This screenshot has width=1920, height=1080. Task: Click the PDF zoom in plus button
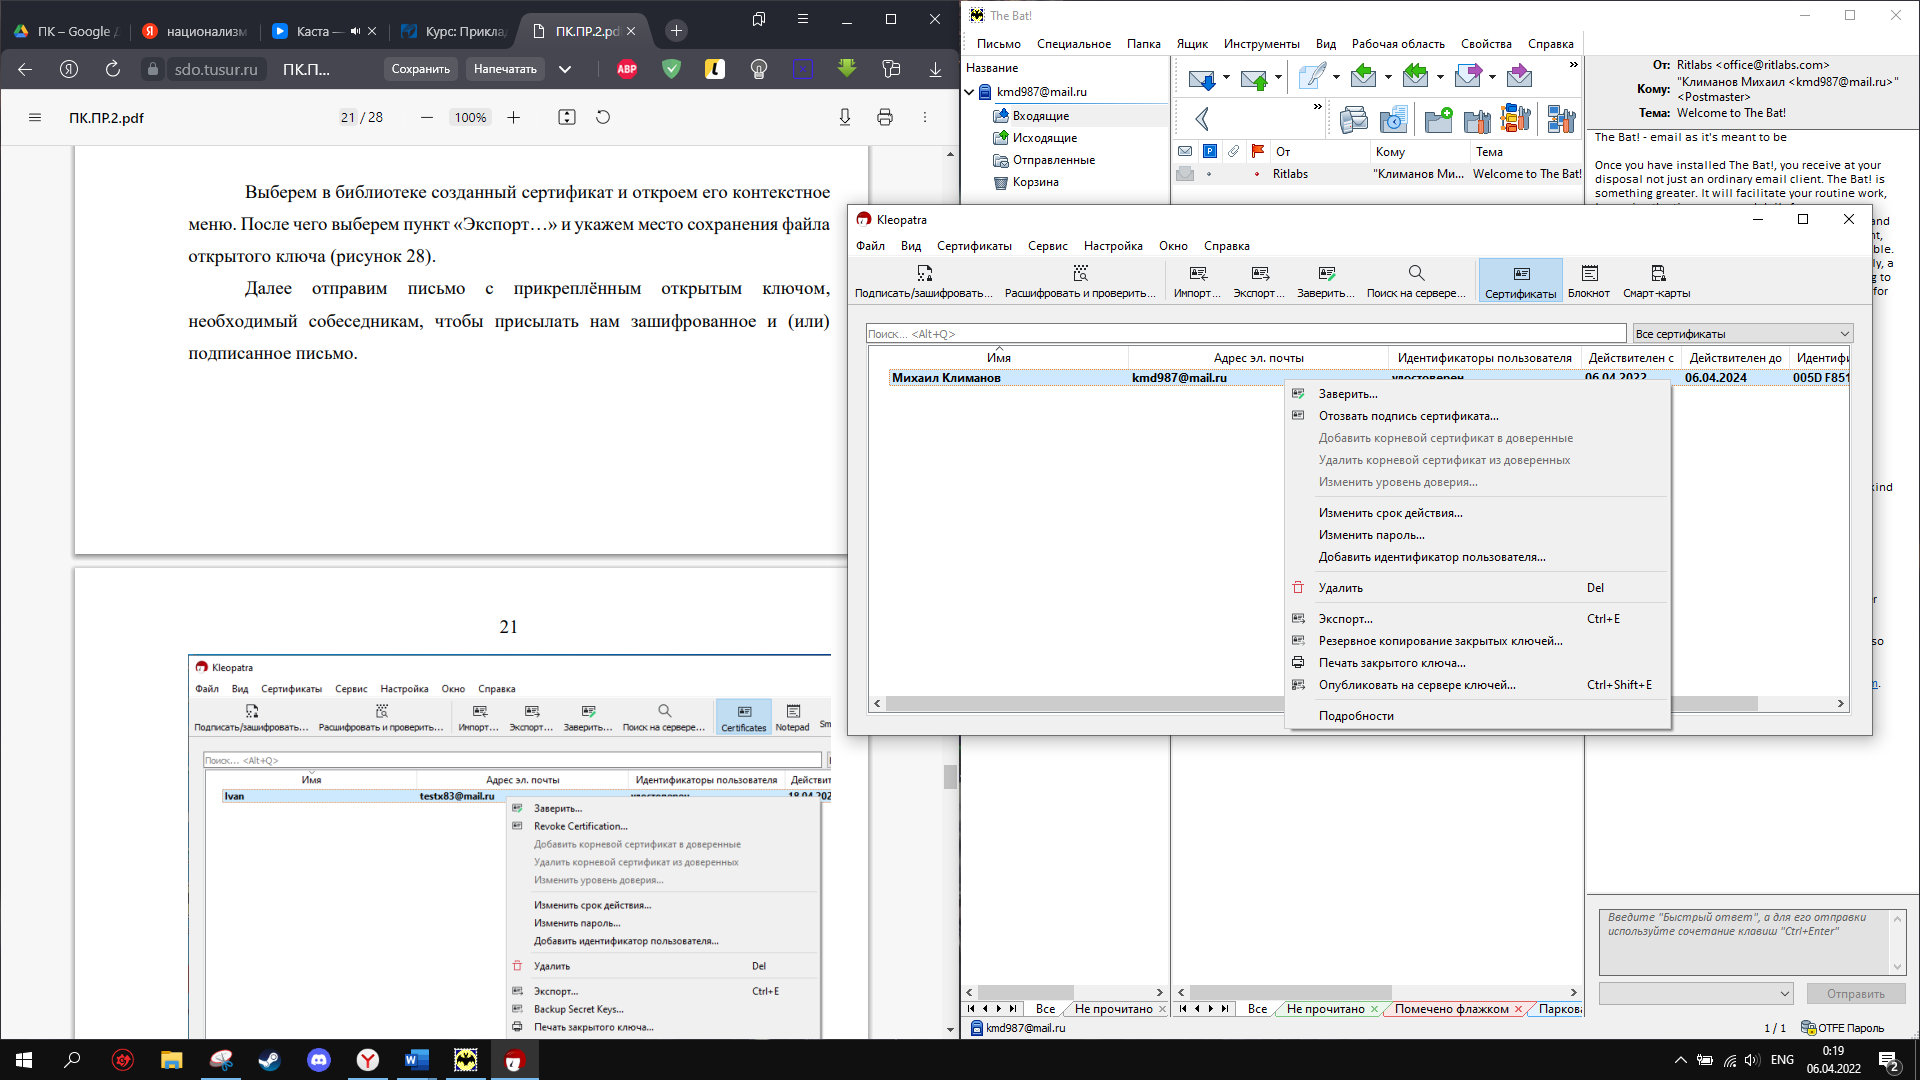click(514, 117)
